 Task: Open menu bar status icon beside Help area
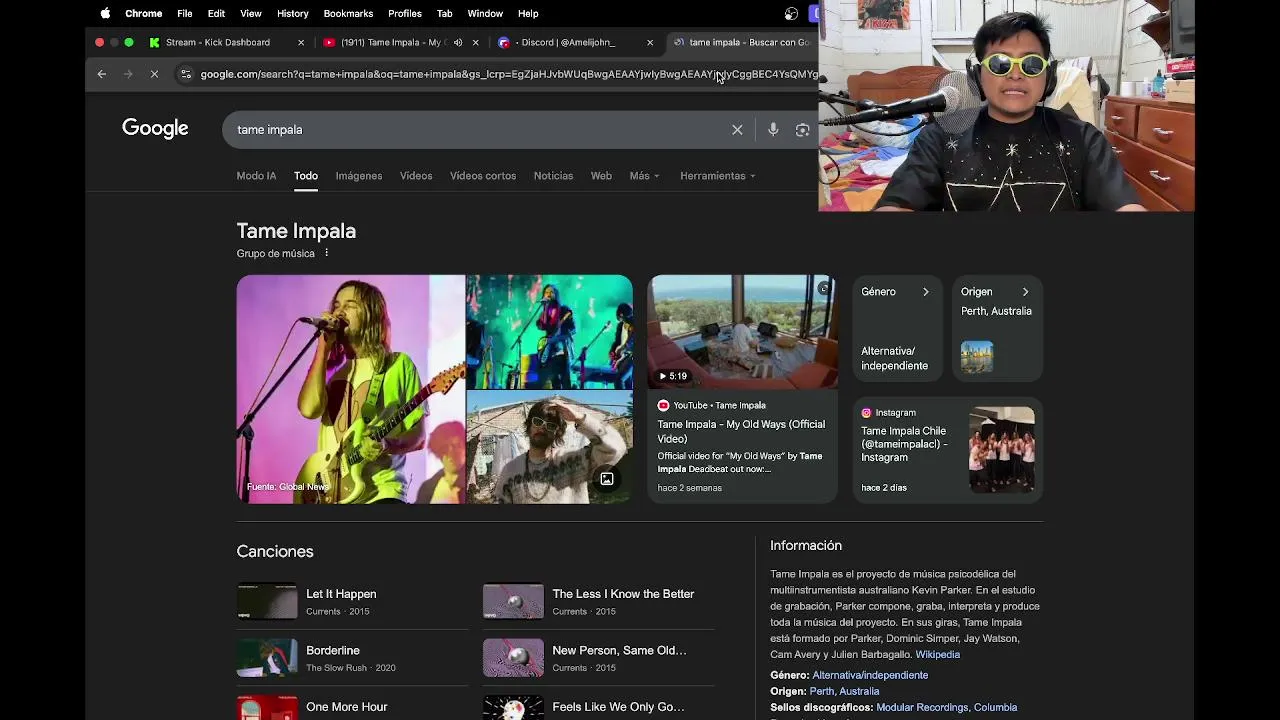point(791,13)
